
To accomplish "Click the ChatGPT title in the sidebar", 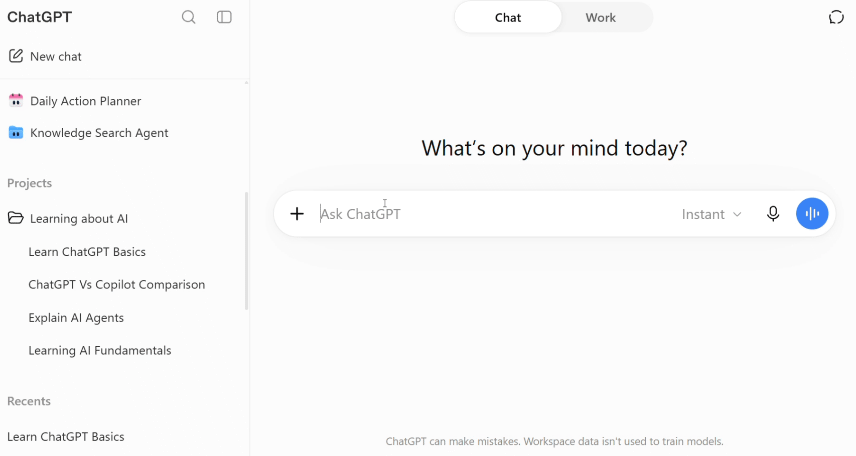I will tap(39, 17).
